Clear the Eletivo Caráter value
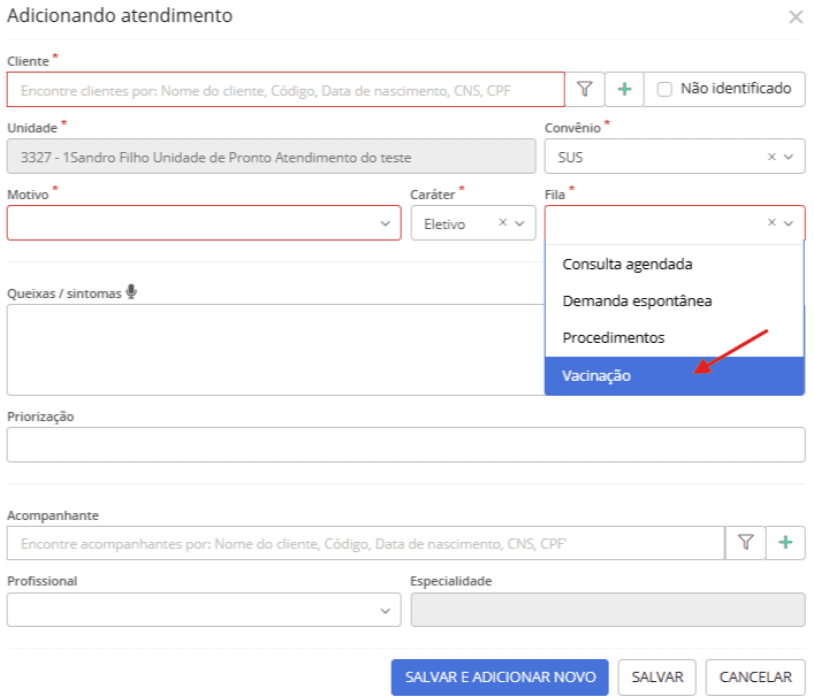The image size is (814, 699). pyautogui.click(x=503, y=223)
